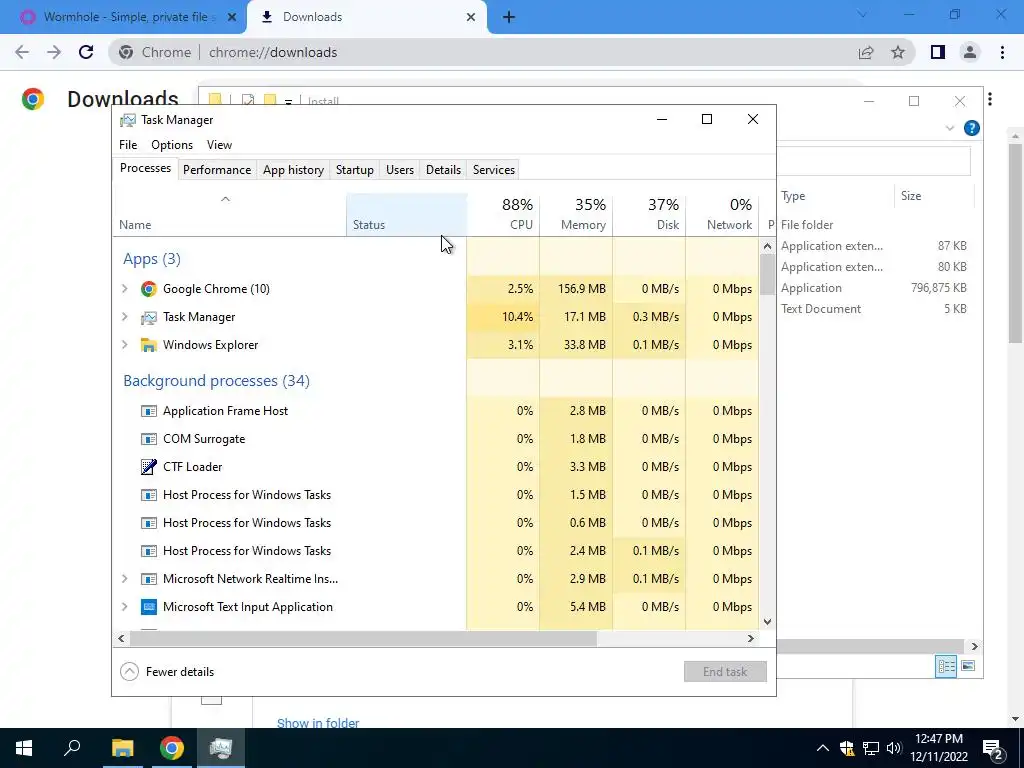Click the Chrome taskbar icon
This screenshot has width=1024, height=768.
pos(172,748)
